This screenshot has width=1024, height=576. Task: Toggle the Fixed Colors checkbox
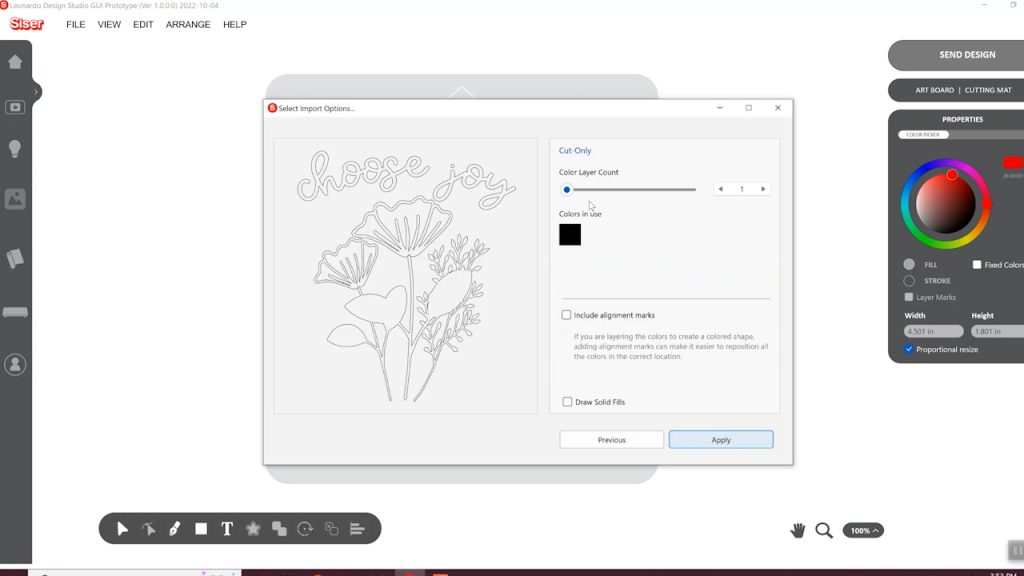tap(977, 264)
